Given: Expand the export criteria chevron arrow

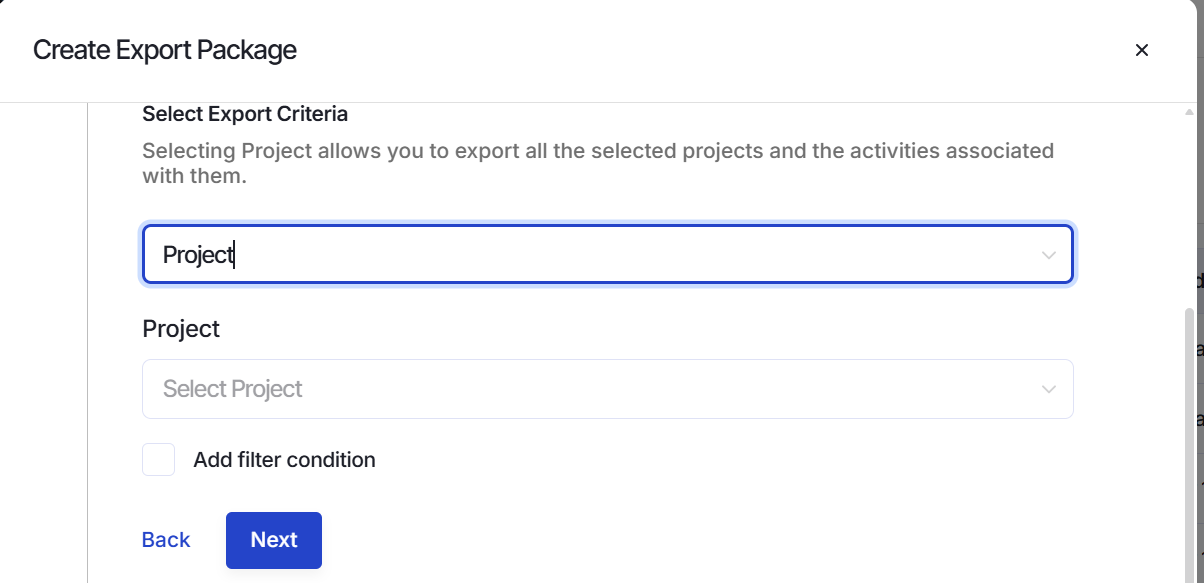Looking at the screenshot, I should pyautogui.click(x=1048, y=255).
